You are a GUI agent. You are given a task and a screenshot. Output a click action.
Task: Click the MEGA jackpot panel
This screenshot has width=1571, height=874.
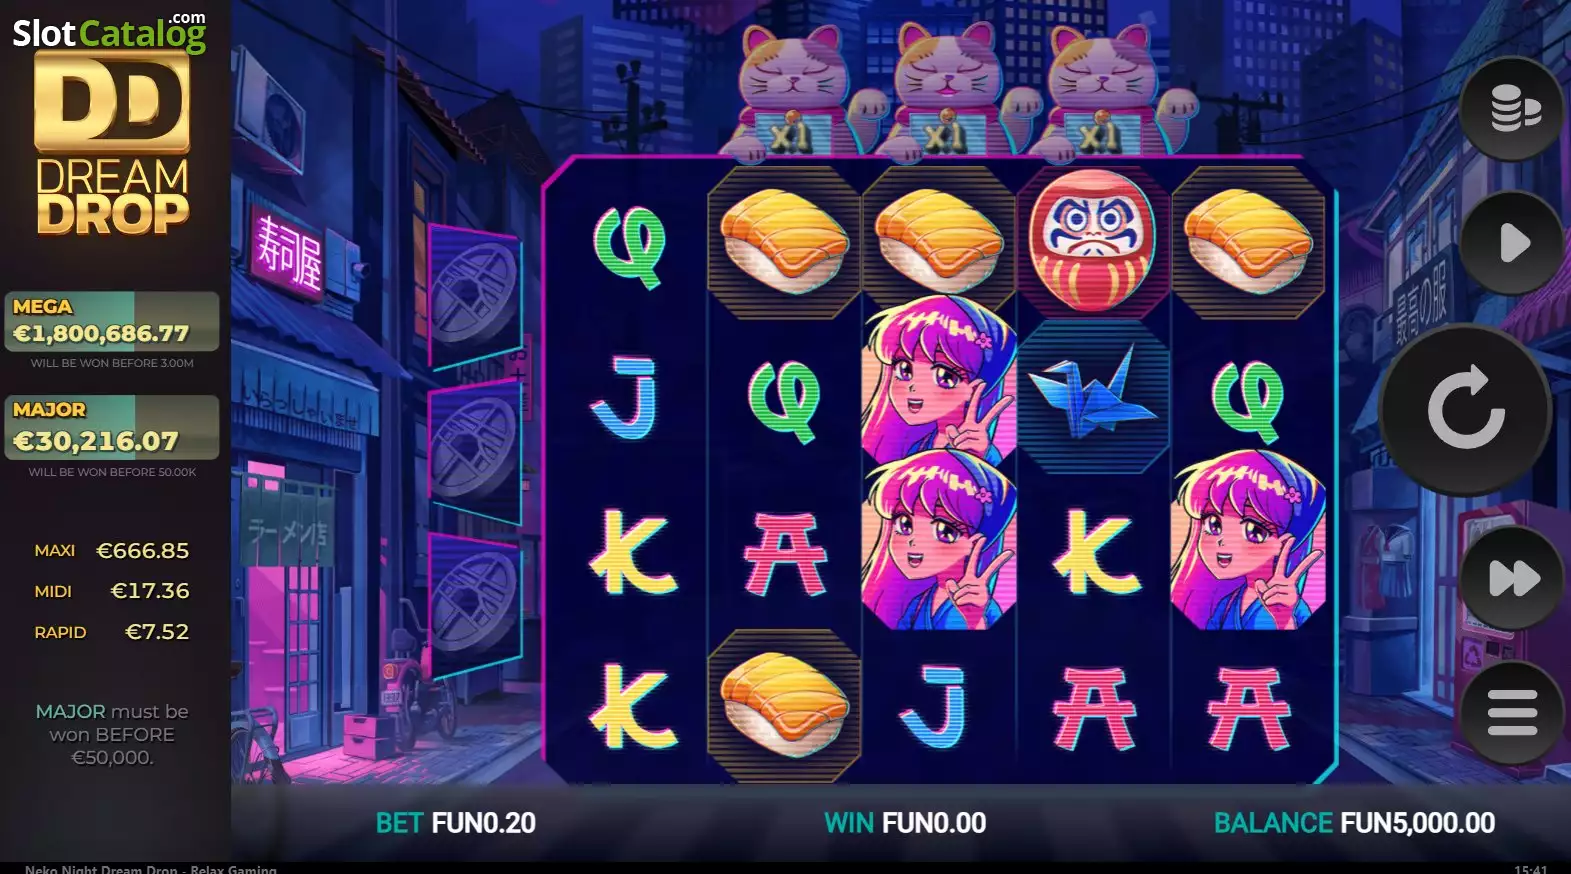(x=112, y=322)
